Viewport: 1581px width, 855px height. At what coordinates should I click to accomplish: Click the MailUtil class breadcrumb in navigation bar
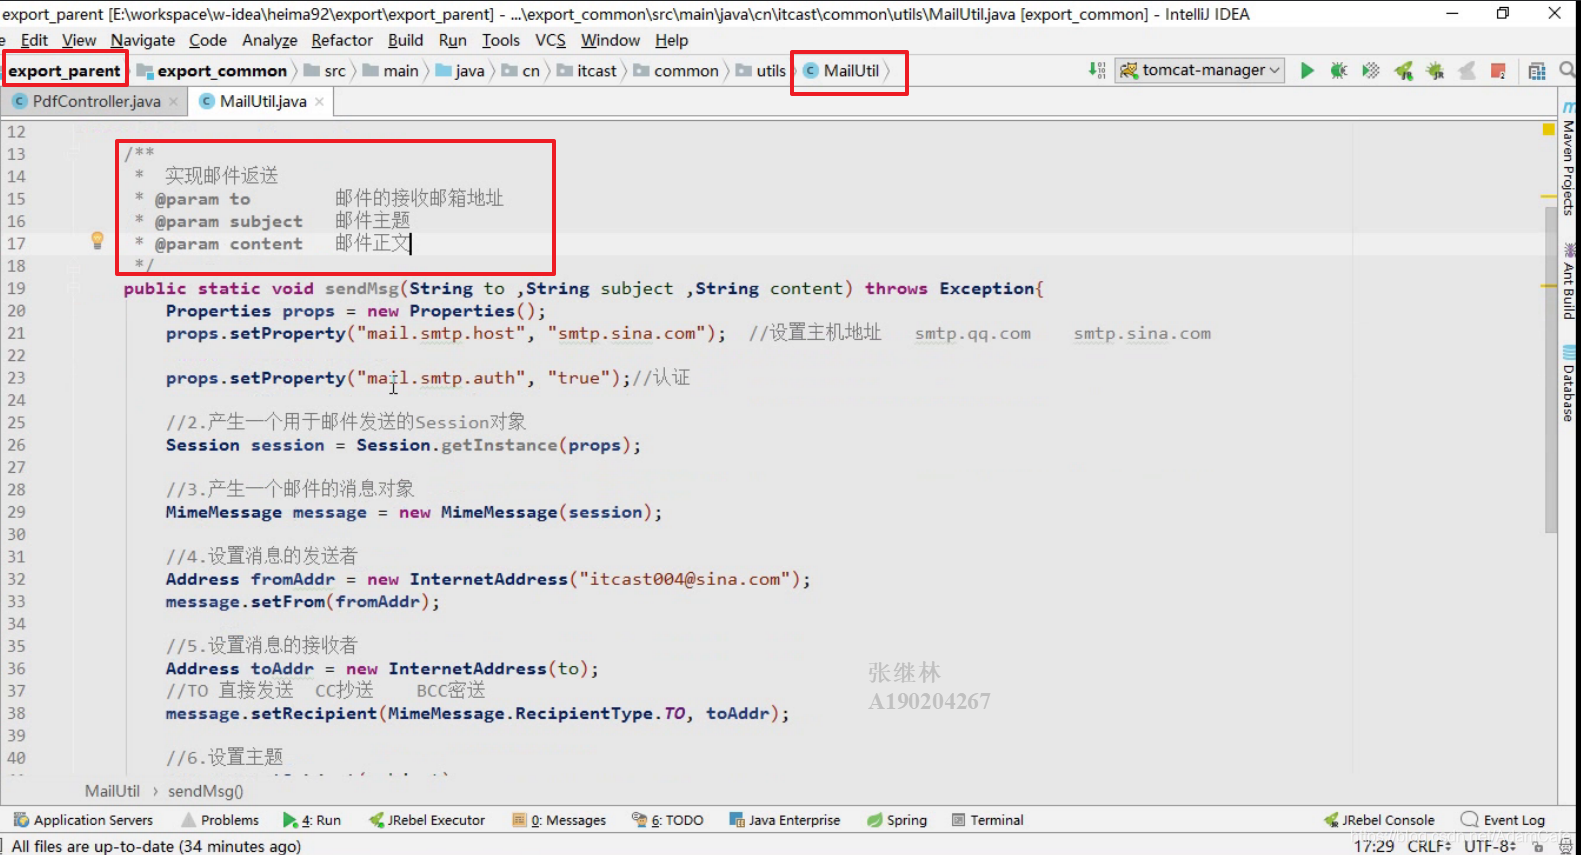842,71
